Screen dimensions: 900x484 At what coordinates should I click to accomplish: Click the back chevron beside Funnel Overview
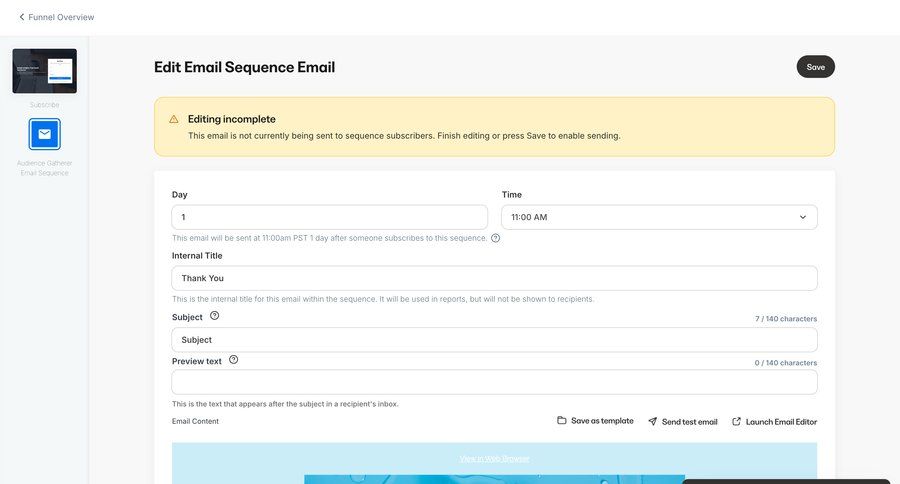pos(22,17)
